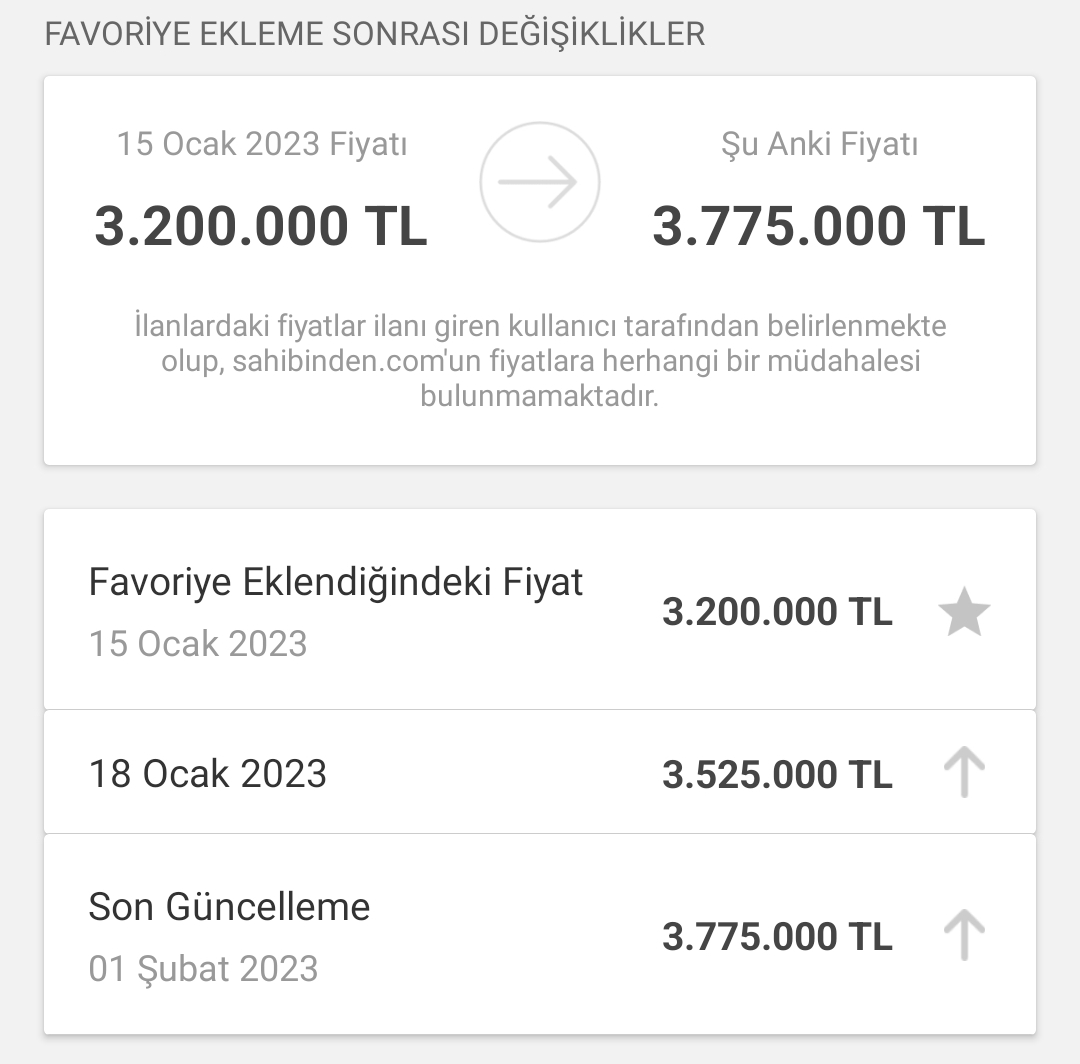Click the 15 Ocak 2023 date under favorites row

(198, 644)
